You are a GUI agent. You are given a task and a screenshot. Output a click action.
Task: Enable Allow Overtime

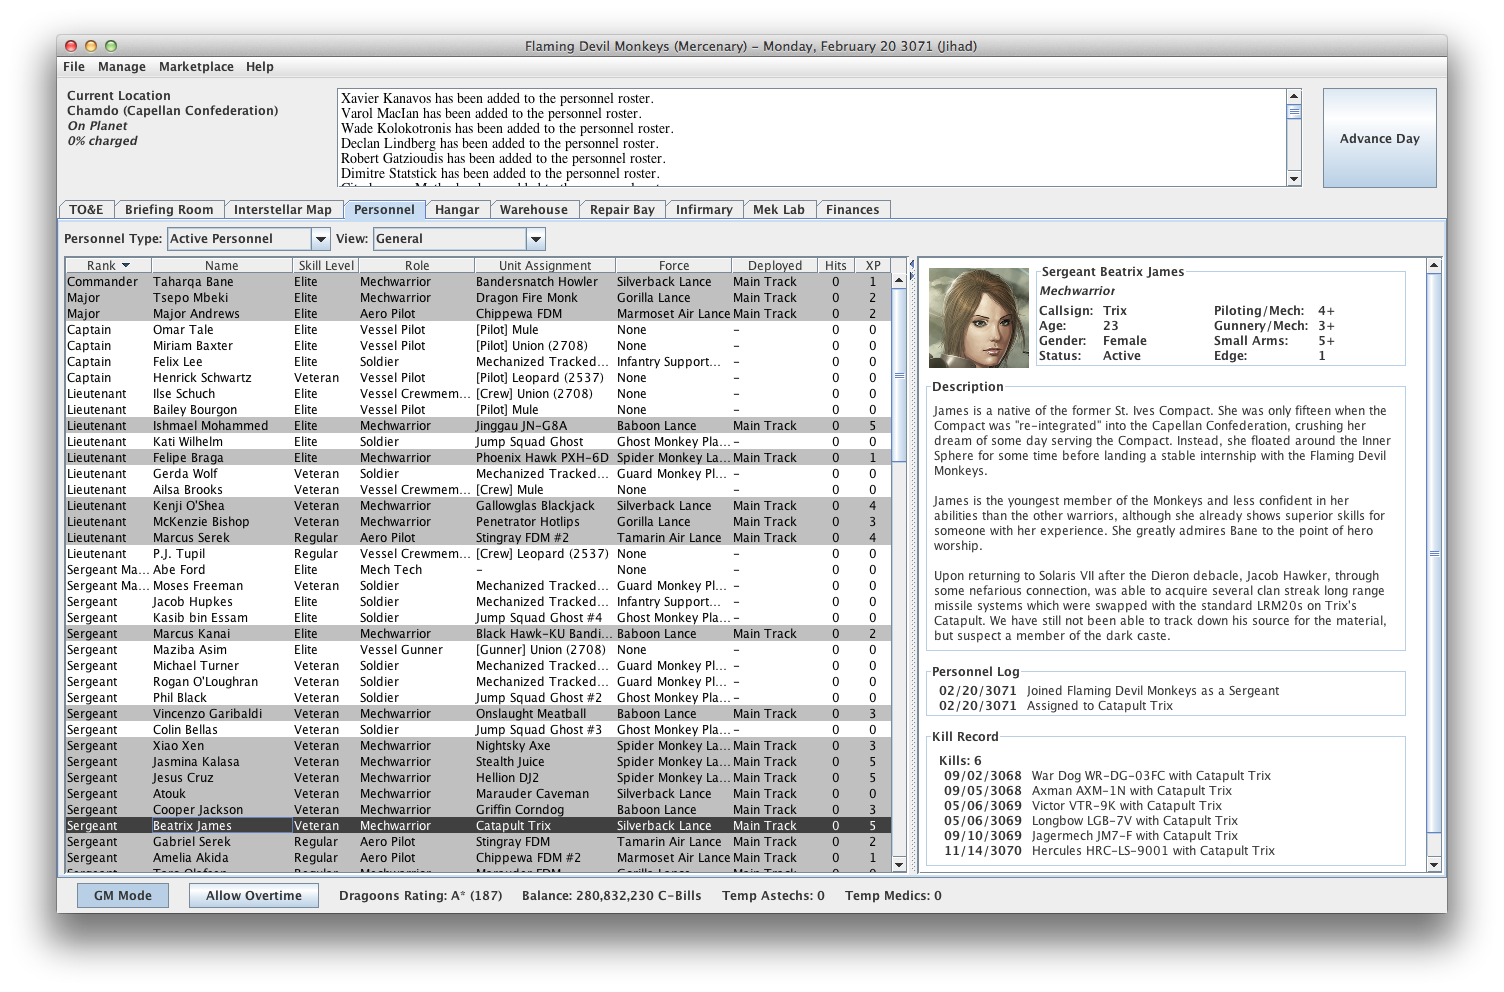[254, 896]
